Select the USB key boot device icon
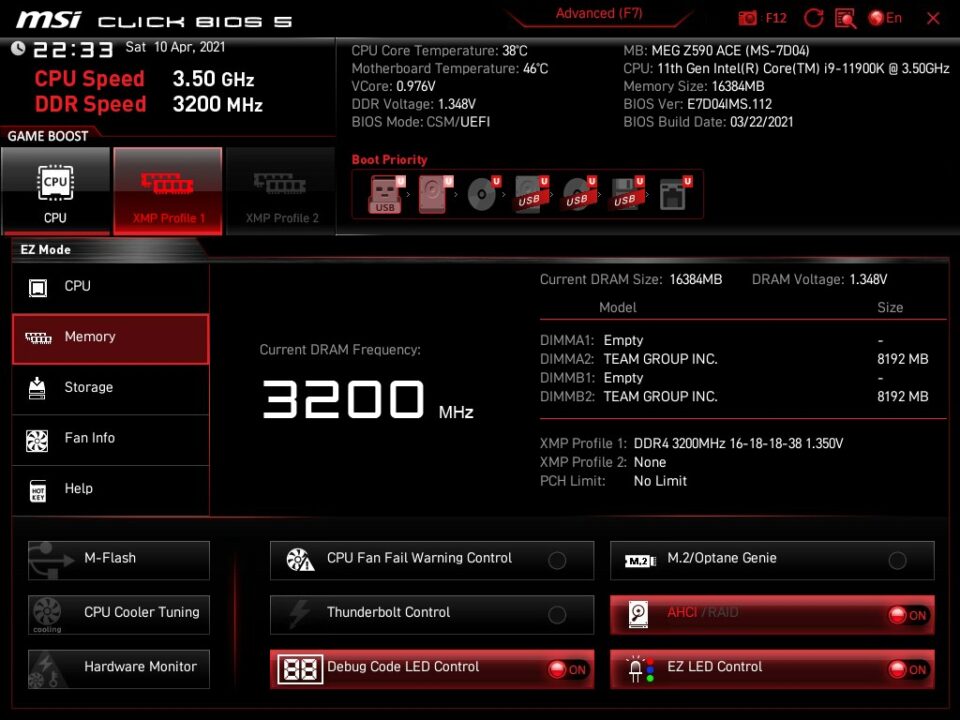The width and height of the screenshot is (960, 720). pos(385,194)
